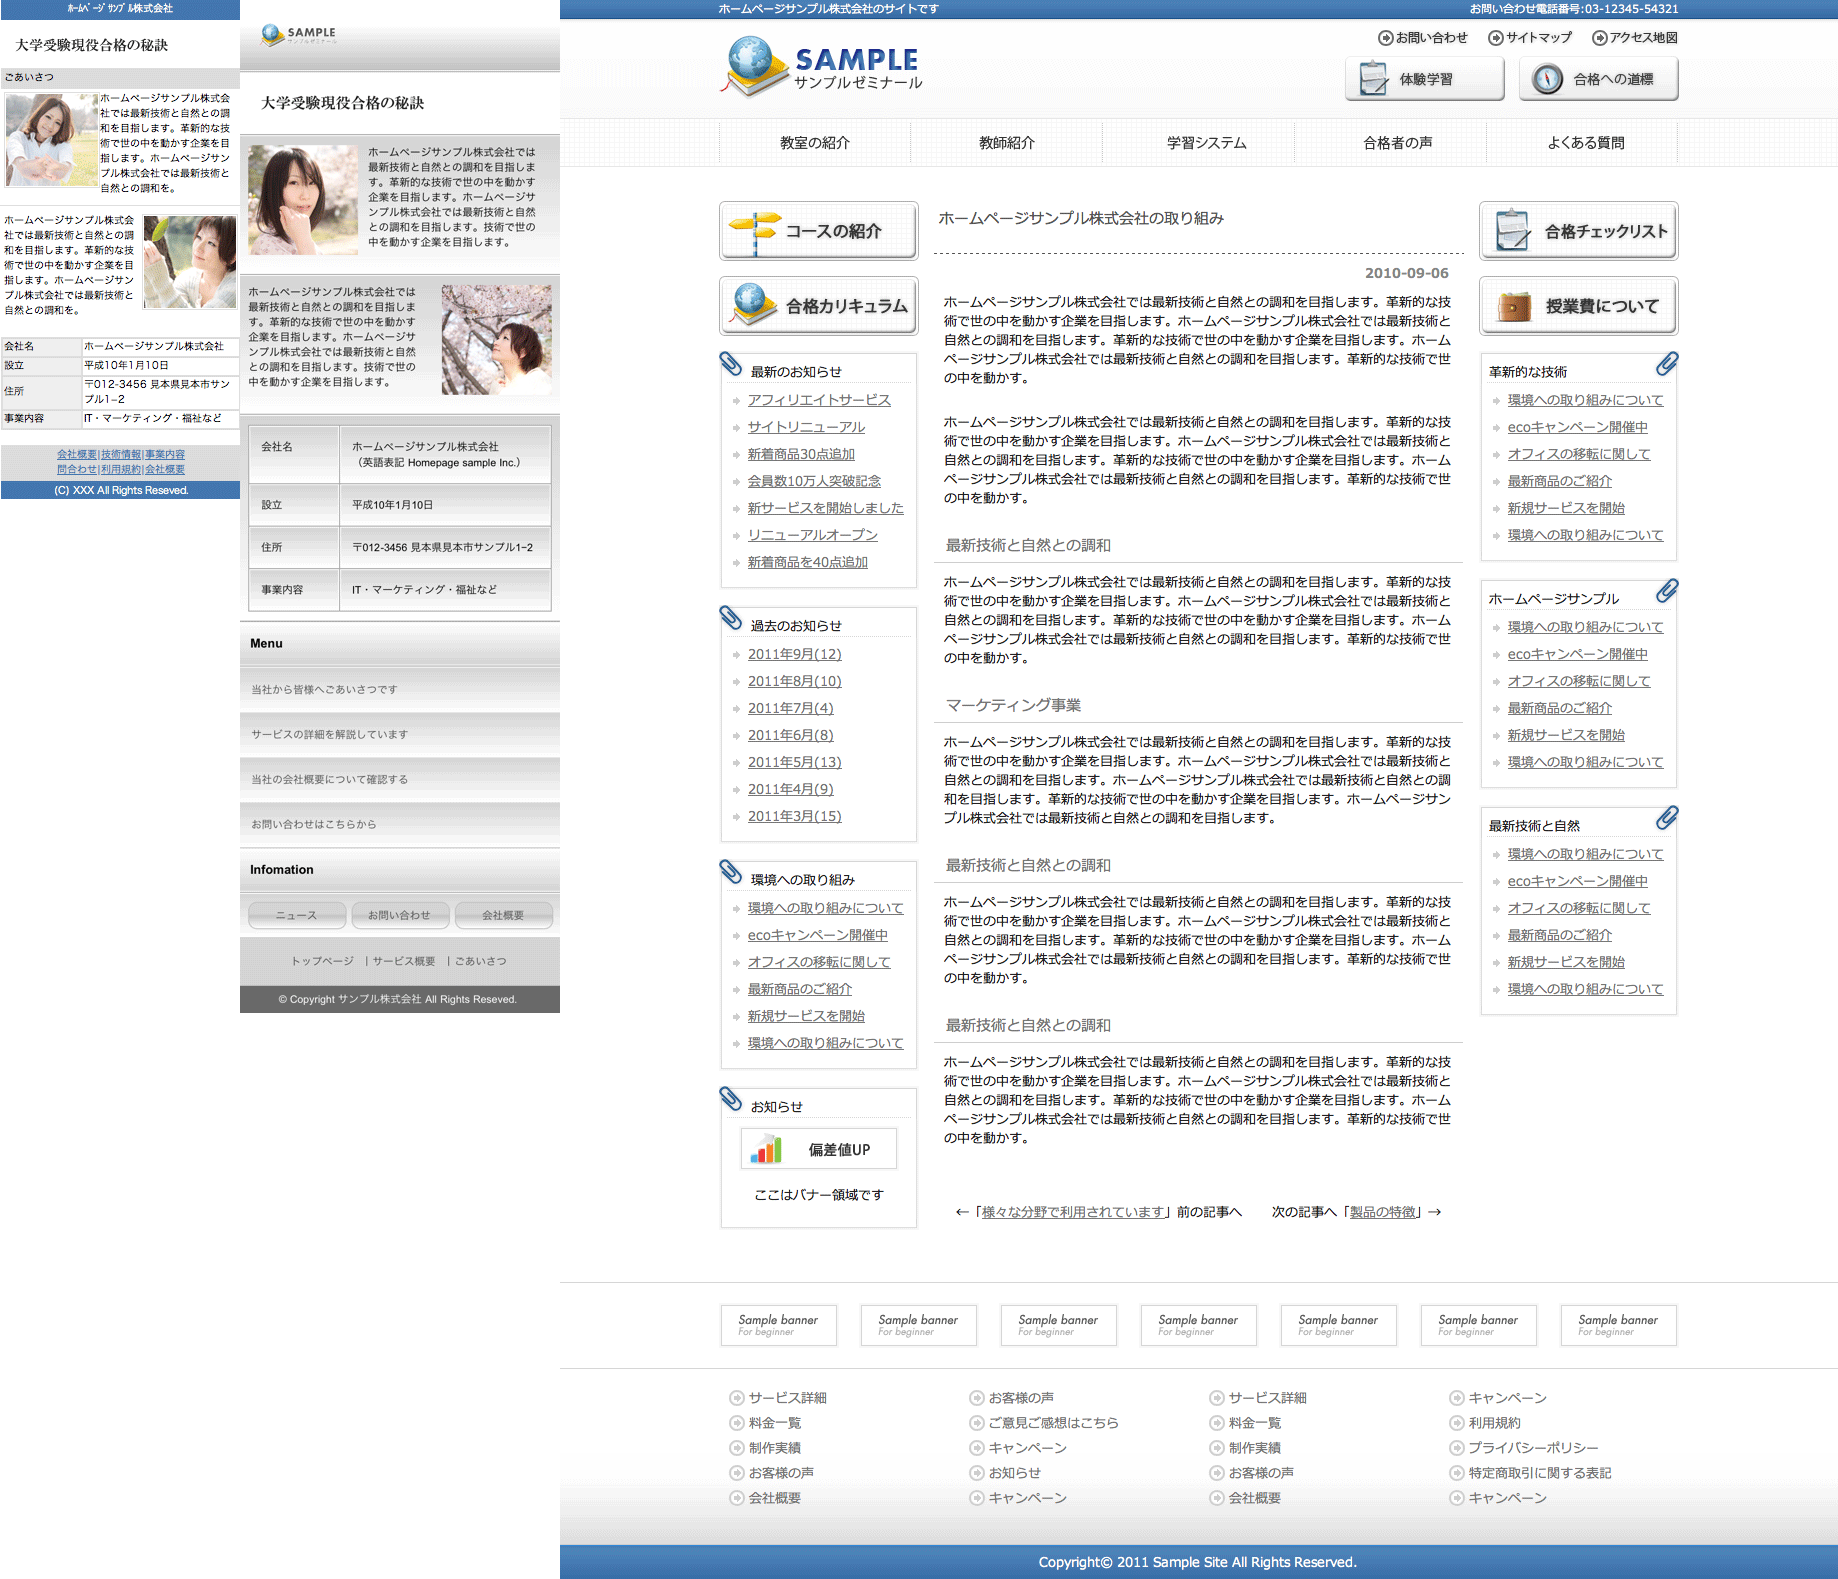Select 学習システム in main navigation

pyautogui.click(x=1206, y=143)
